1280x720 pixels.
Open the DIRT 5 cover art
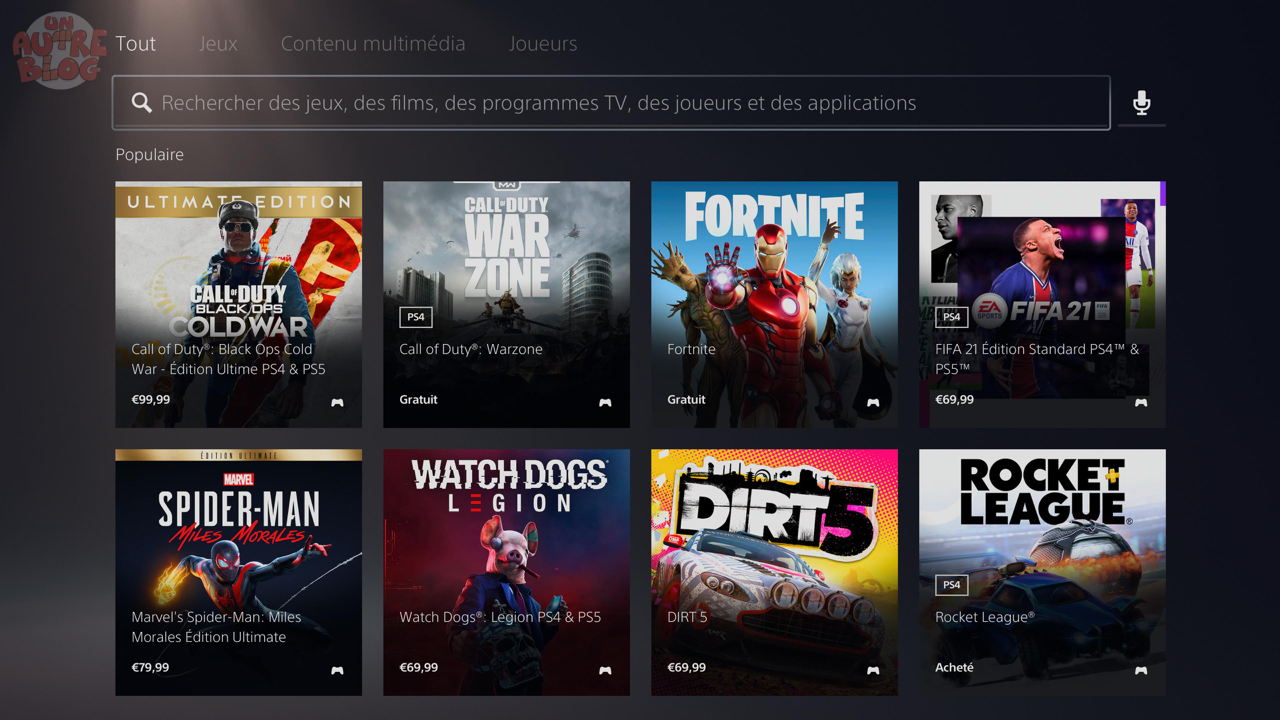[775, 573]
